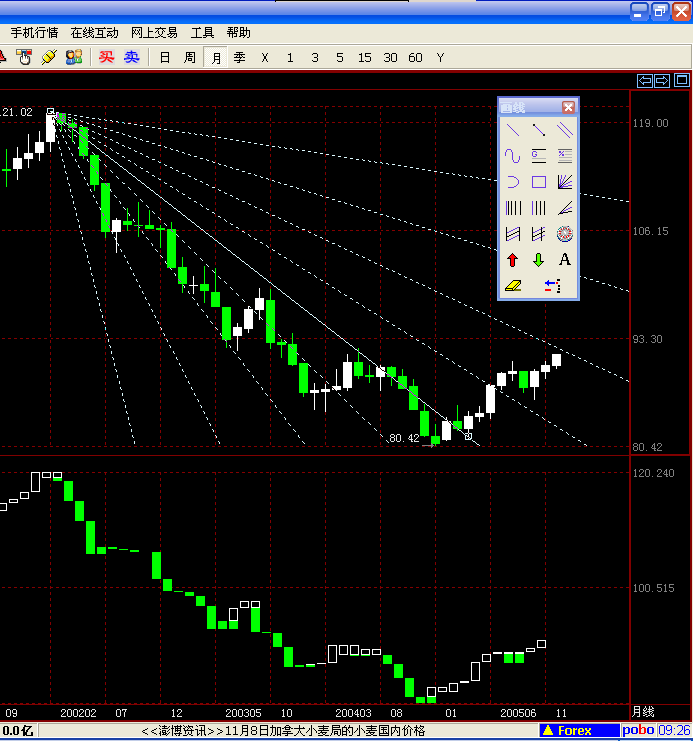Open the 帮助 menu

pyautogui.click(x=238, y=33)
